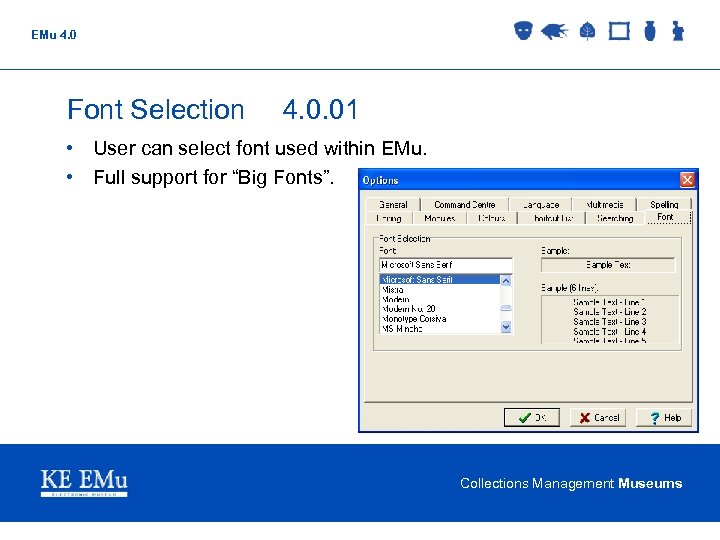Select the Font tab
The height and width of the screenshot is (540, 720).
point(666,217)
